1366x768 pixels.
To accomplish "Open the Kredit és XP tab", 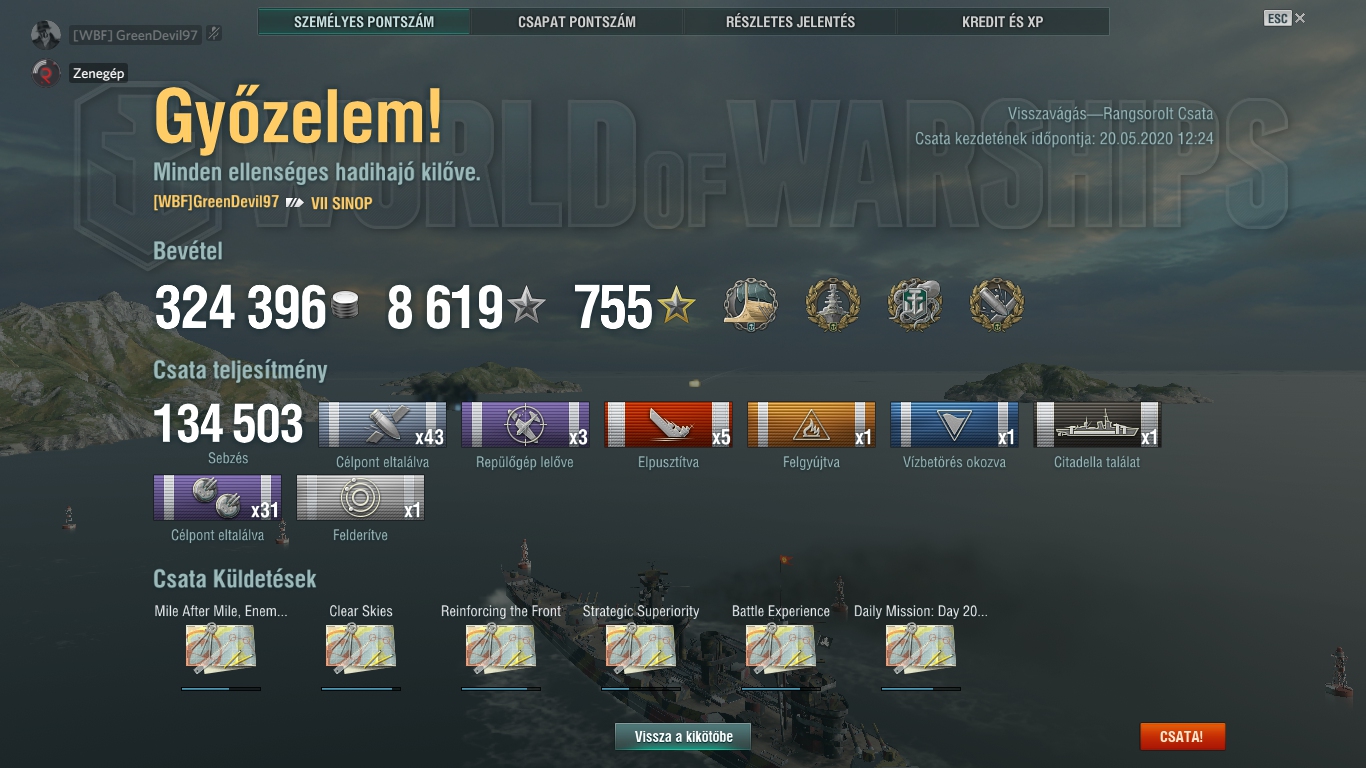I will click(x=1003, y=22).
